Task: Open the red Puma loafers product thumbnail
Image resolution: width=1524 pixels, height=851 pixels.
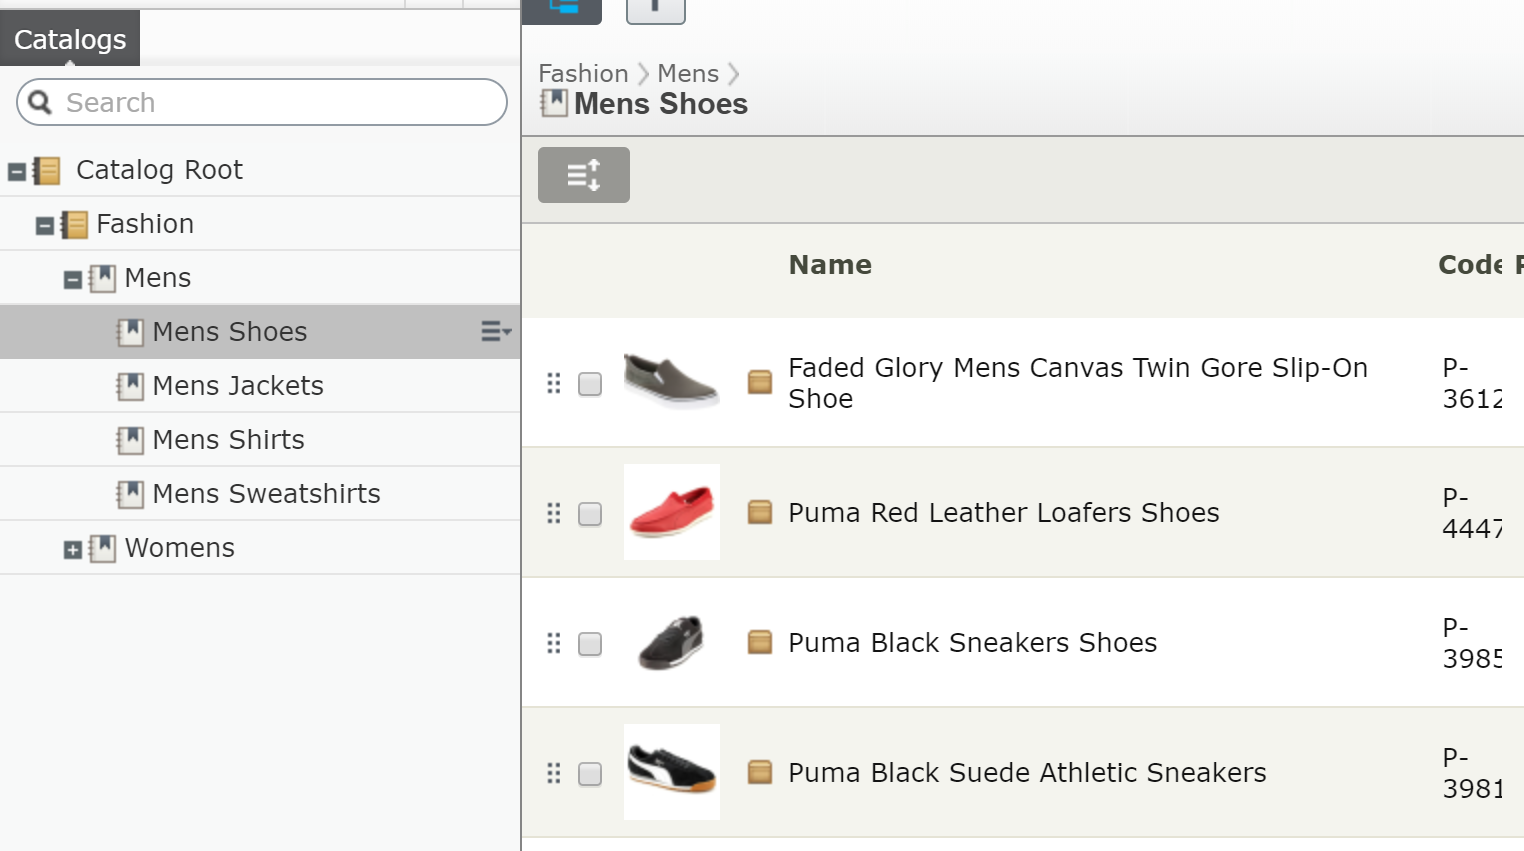Action: pos(671,512)
